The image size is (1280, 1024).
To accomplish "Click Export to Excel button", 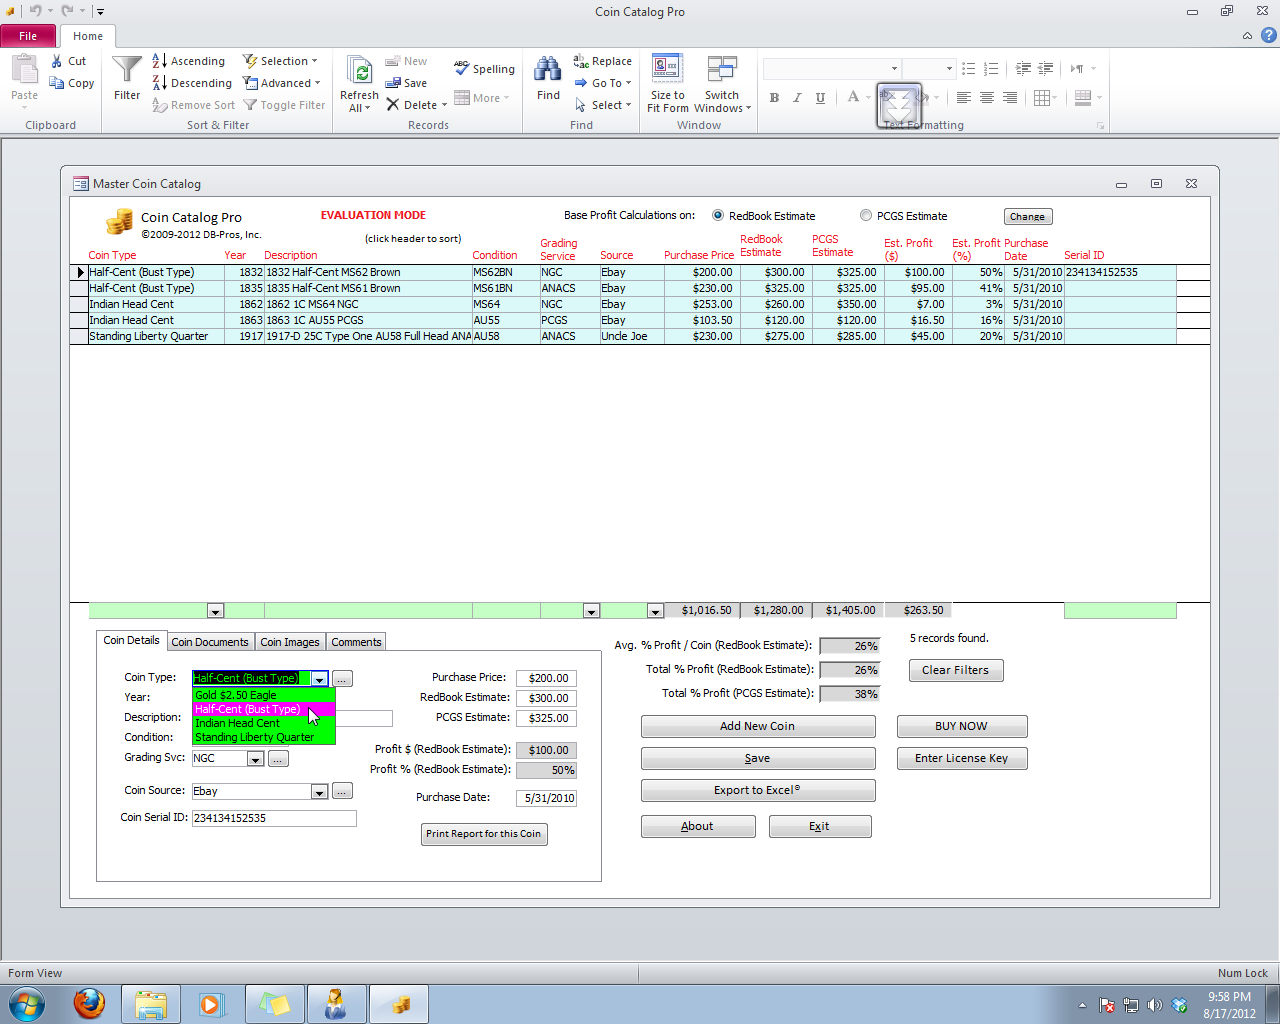I will pos(758,790).
